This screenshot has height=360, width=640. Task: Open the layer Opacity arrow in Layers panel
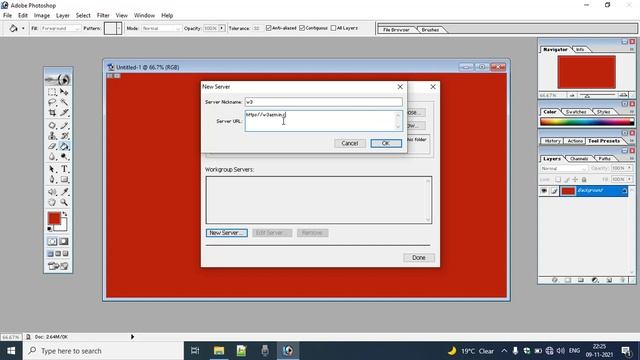[x=630, y=168]
